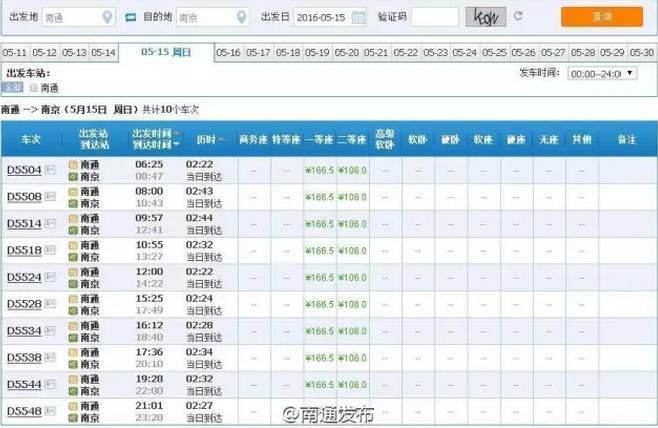Screen dimensions: 658x428
Task: Swap departure and destination stations
Action: [132, 17]
